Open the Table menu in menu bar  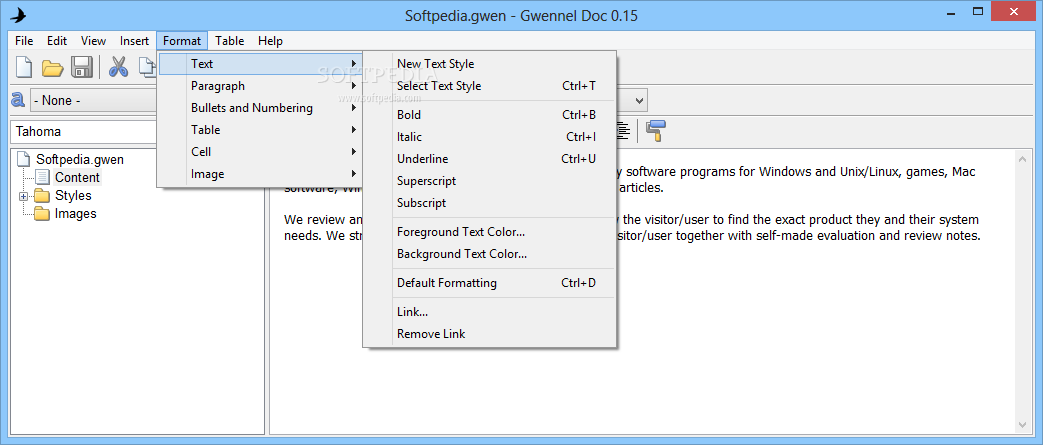tap(229, 41)
